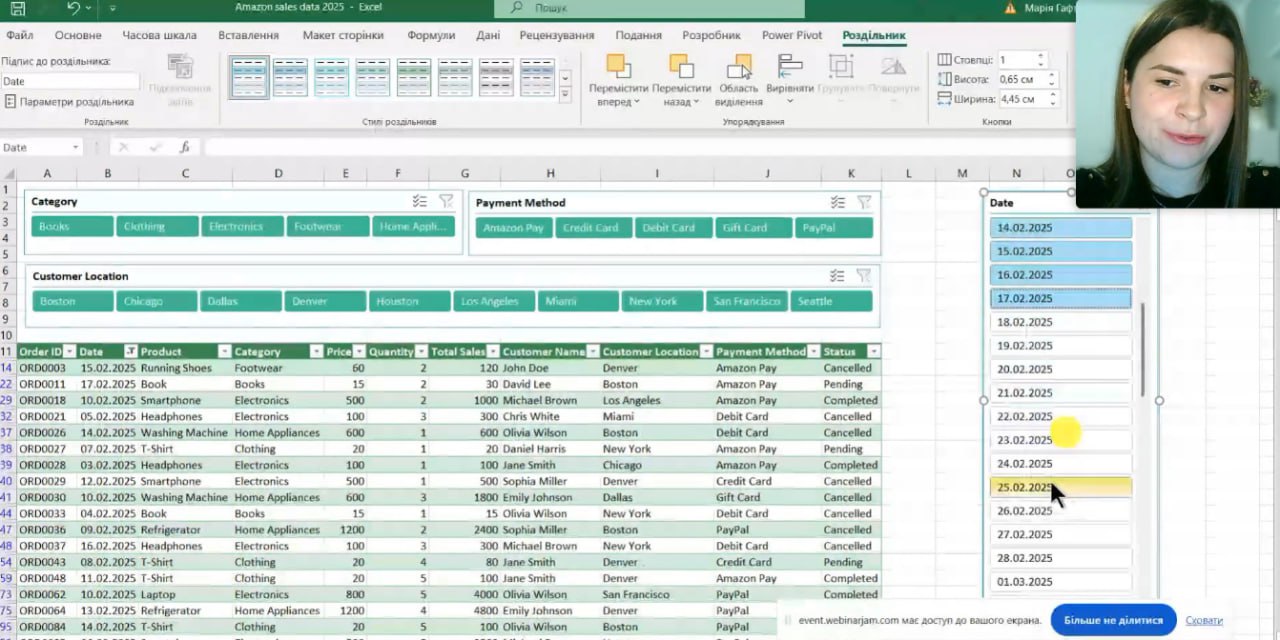Open the Selection Pane (Область виділення)
Image resolution: width=1280 pixels, height=640 pixels.
pos(739,80)
